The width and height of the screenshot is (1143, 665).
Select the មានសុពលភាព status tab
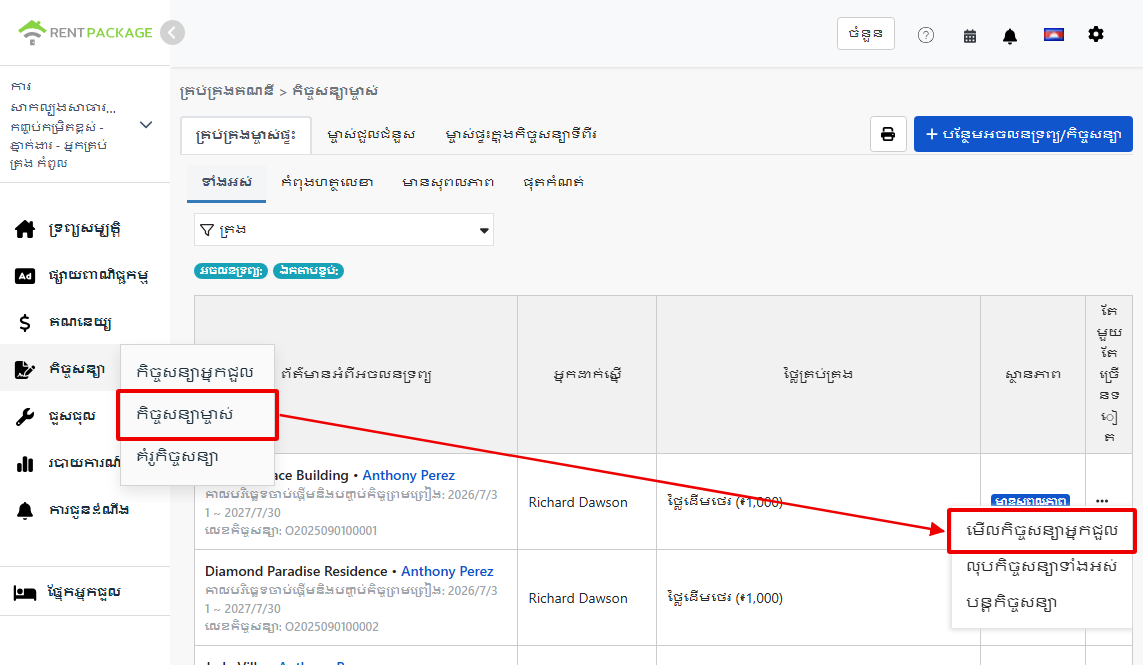coord(448,182)
